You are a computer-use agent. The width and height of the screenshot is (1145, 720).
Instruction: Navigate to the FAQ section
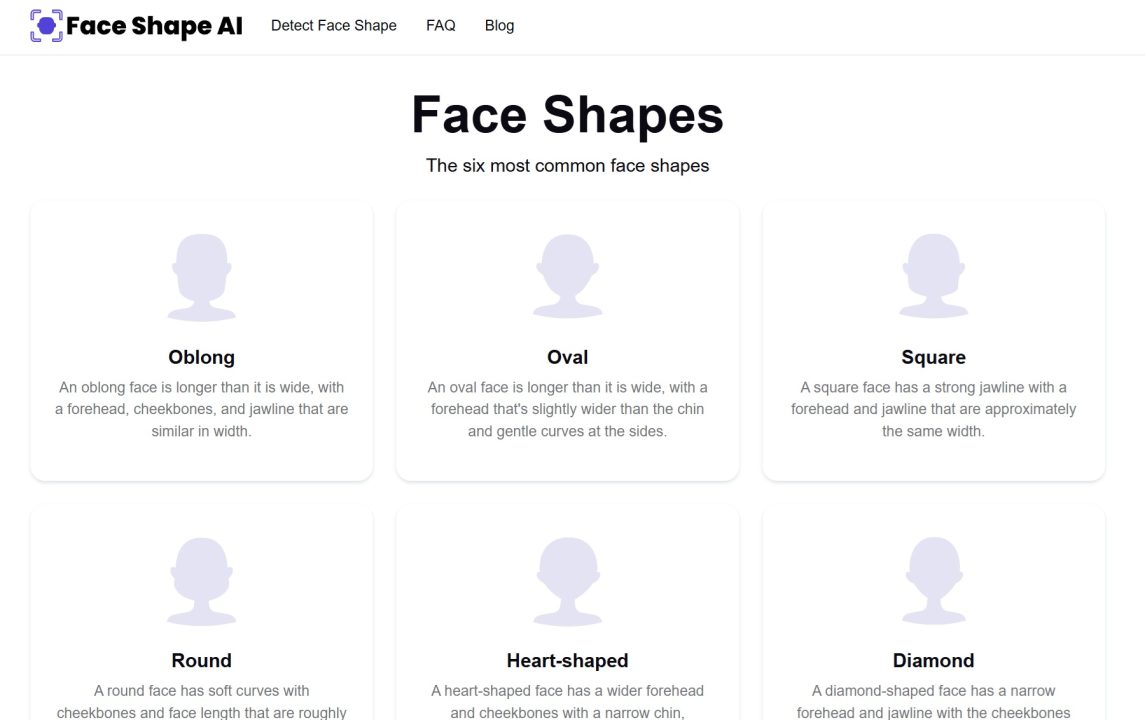pyautogui.click(x=440, y=25)
